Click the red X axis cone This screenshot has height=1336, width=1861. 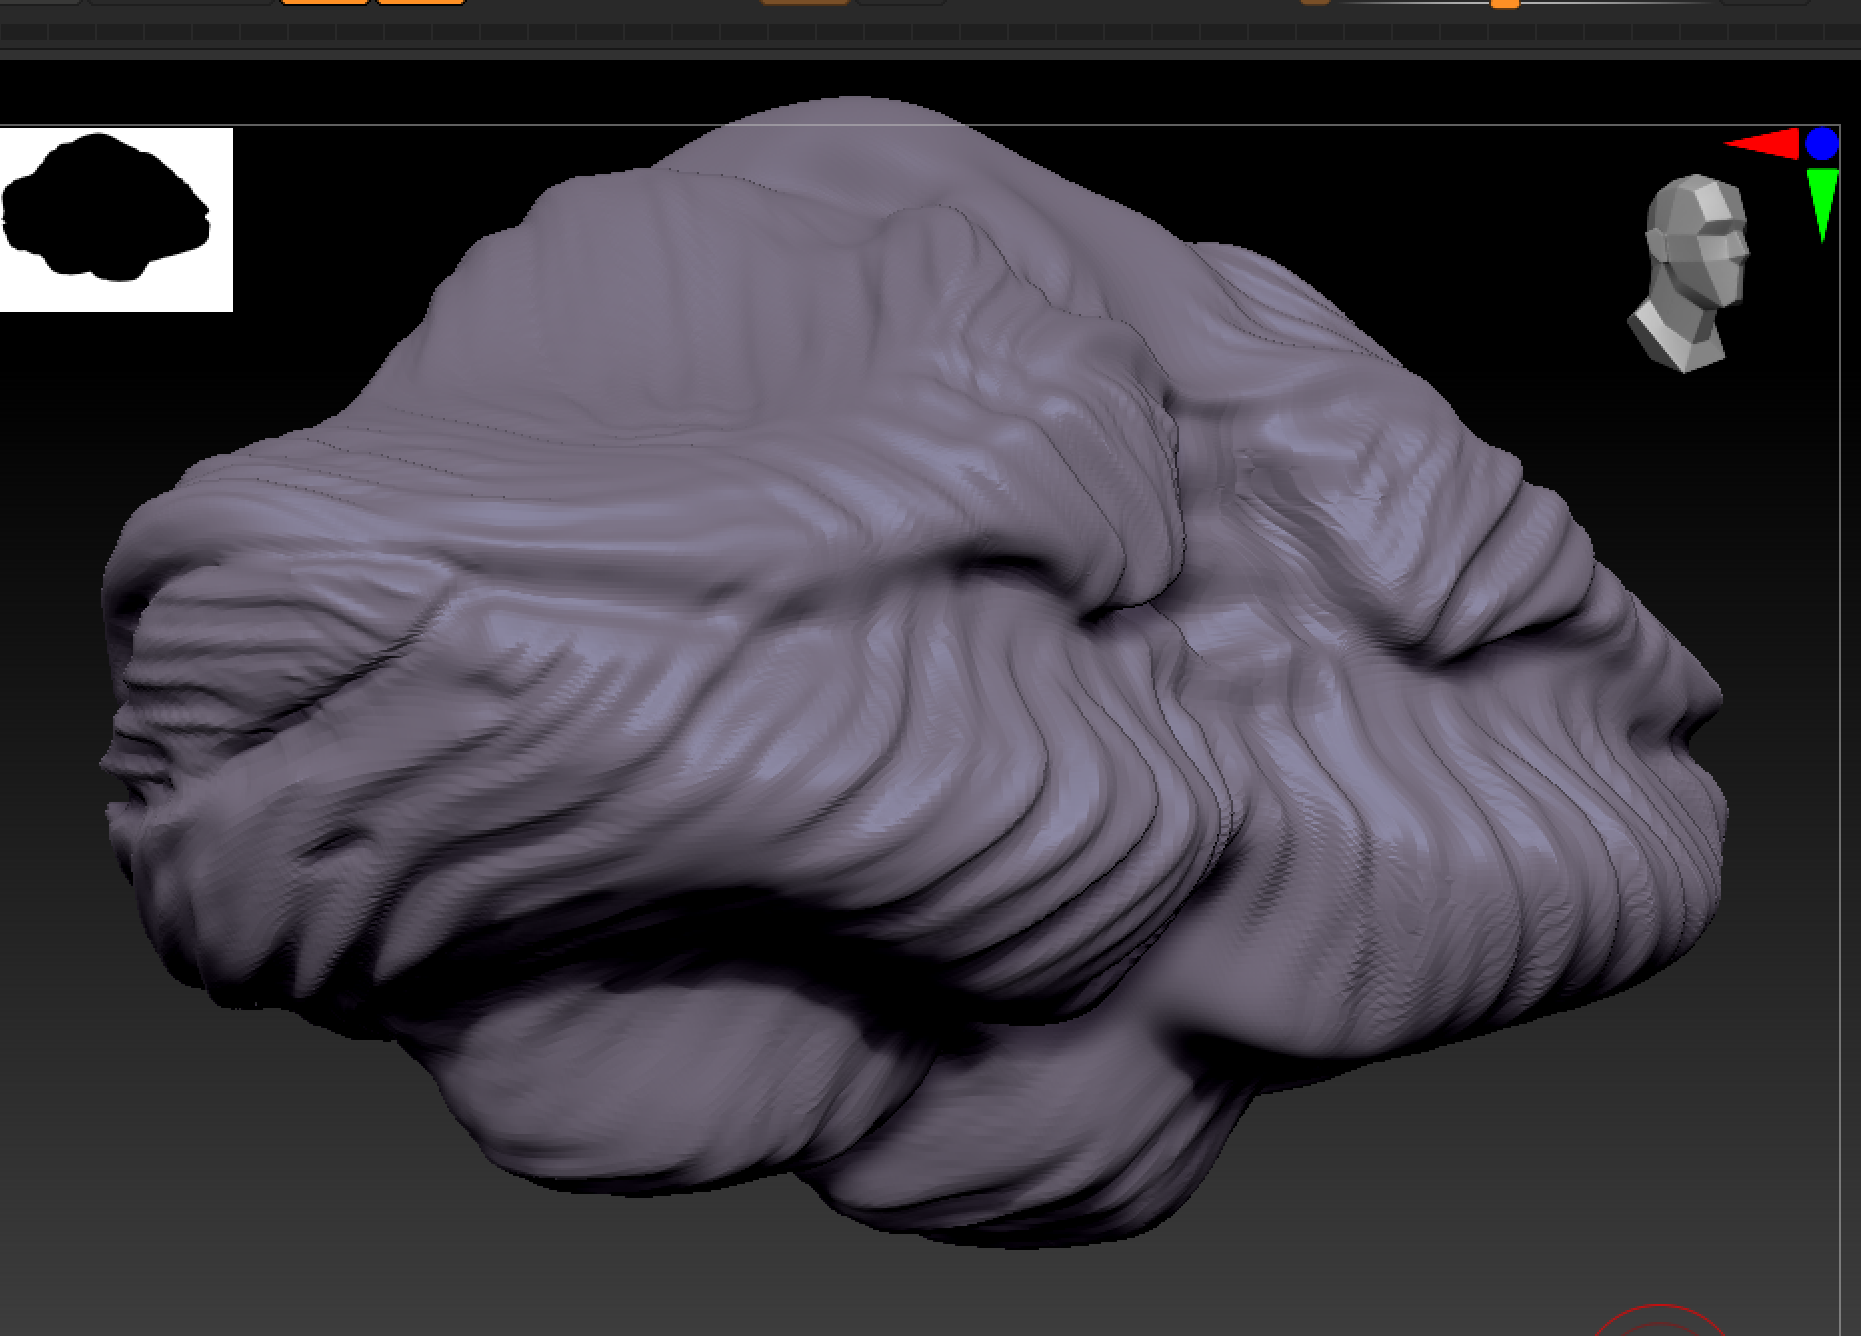(x=1763, y=144)
